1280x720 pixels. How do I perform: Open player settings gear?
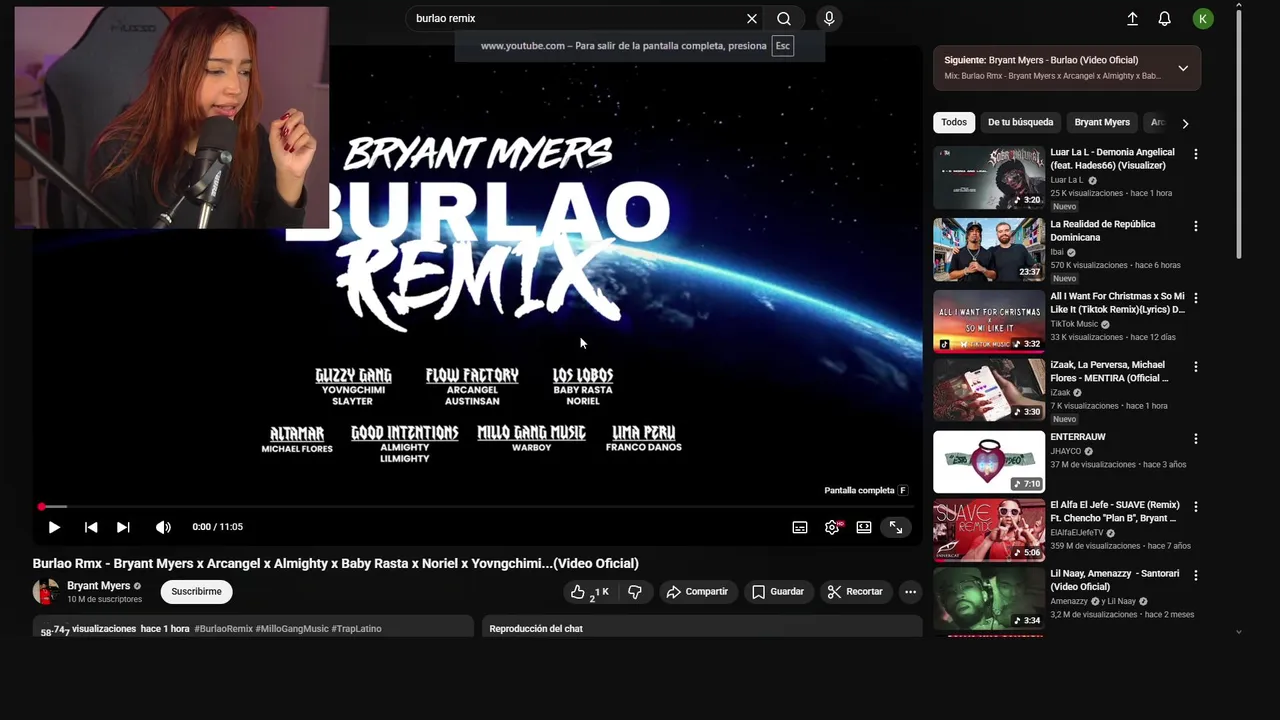click(832, 527)
